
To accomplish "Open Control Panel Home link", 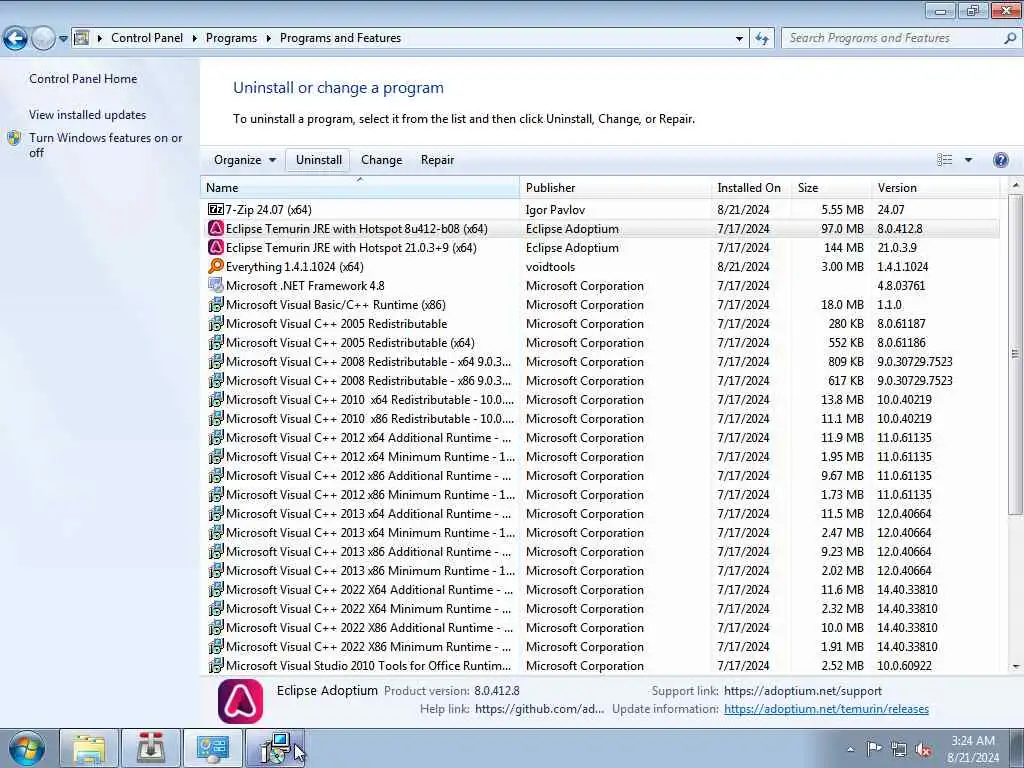I will click(x=83, y=79).
